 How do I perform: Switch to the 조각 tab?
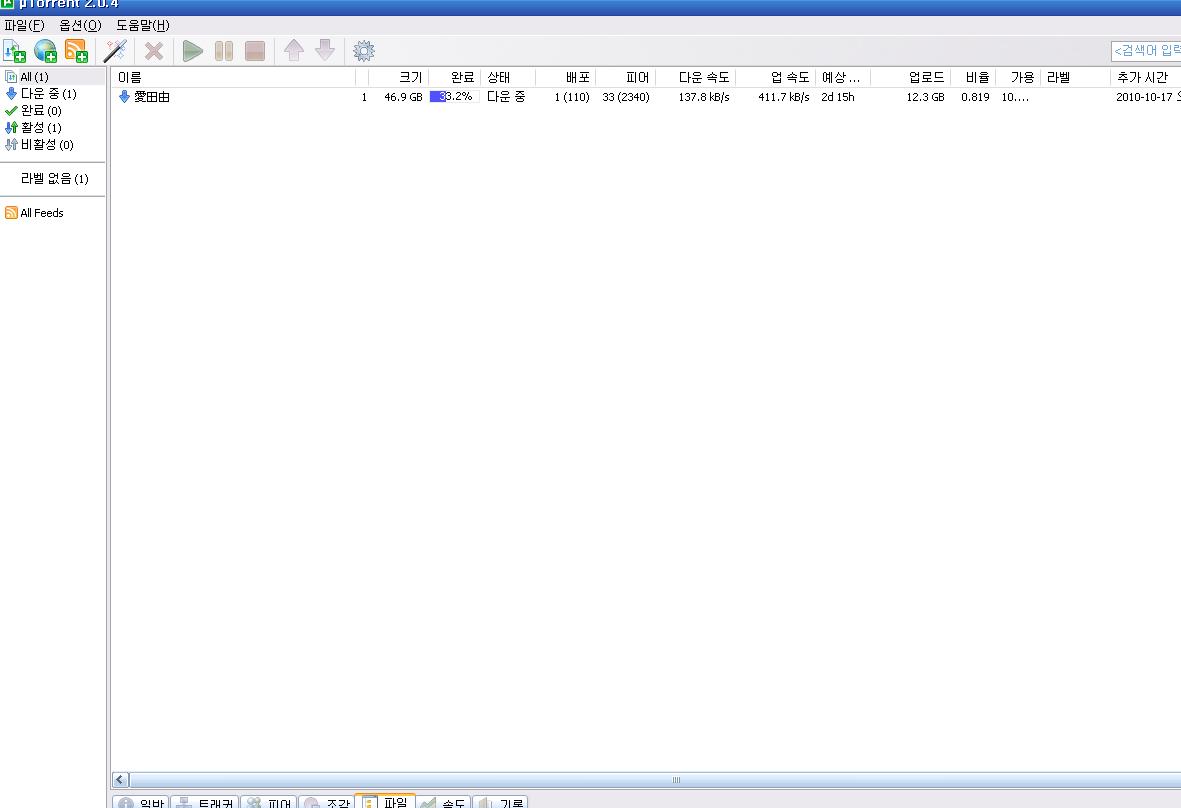point(327,802)
